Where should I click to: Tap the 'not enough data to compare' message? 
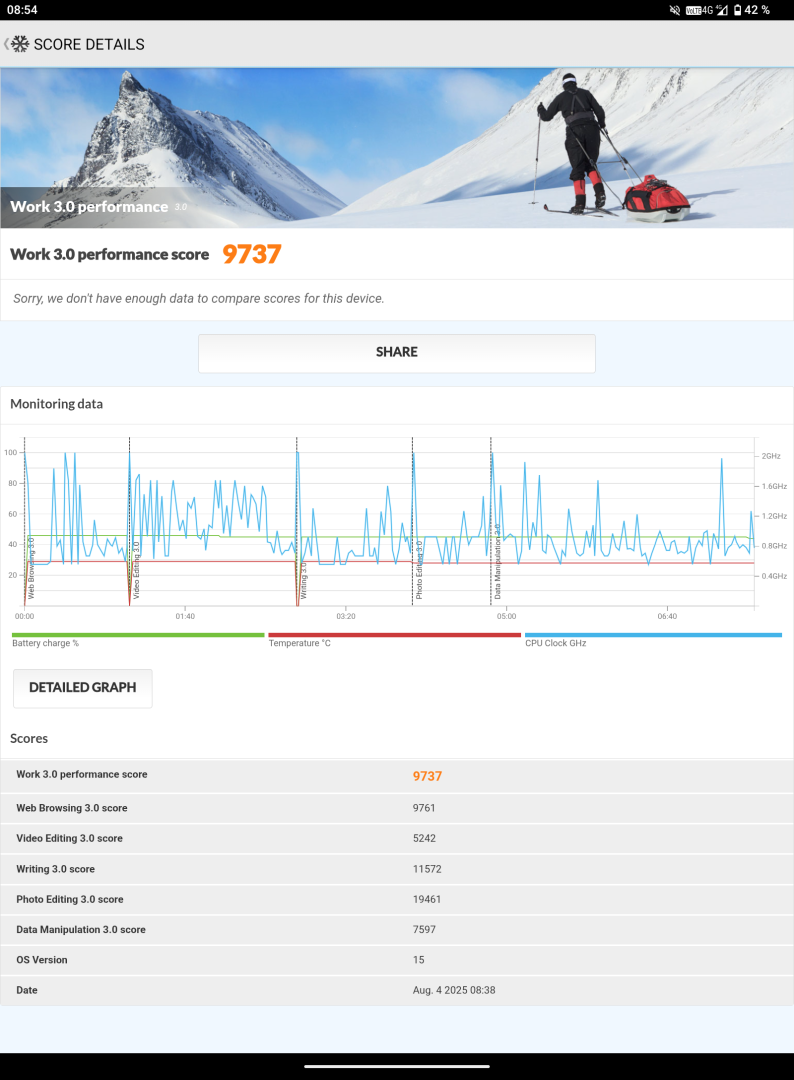[x=198, y=298]
